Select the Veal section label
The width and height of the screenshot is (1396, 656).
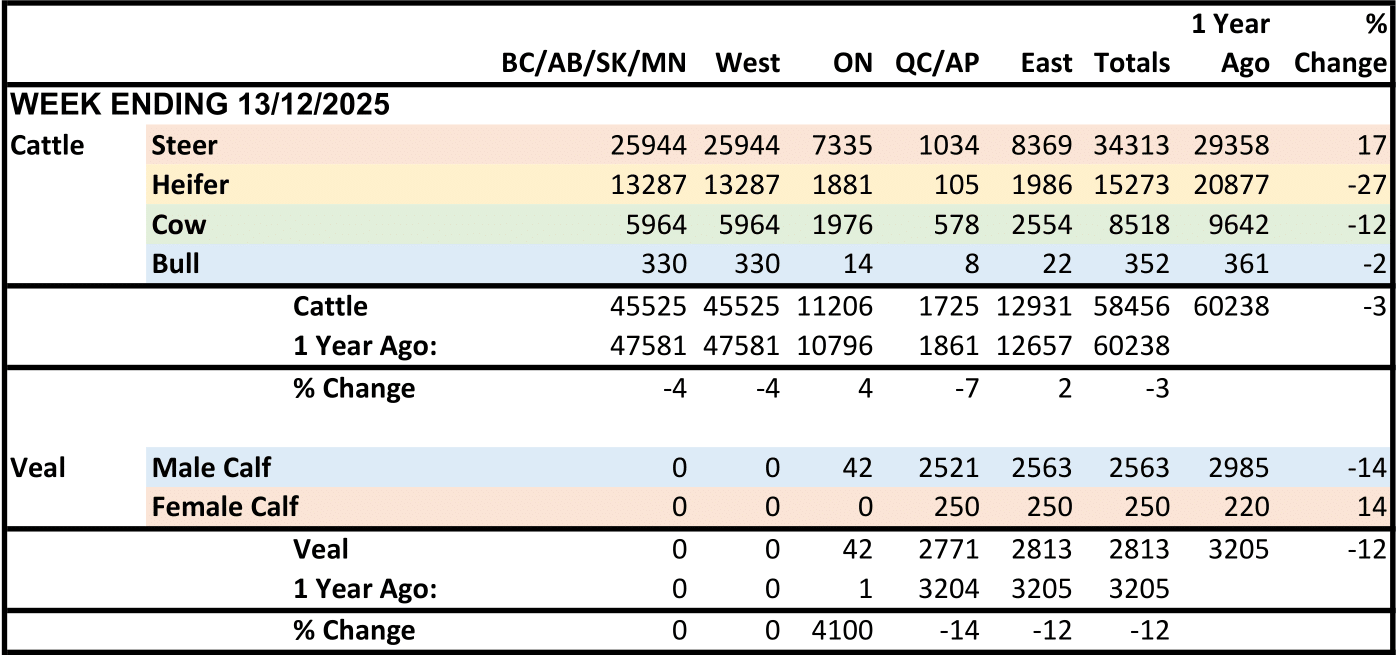(37, 467)
